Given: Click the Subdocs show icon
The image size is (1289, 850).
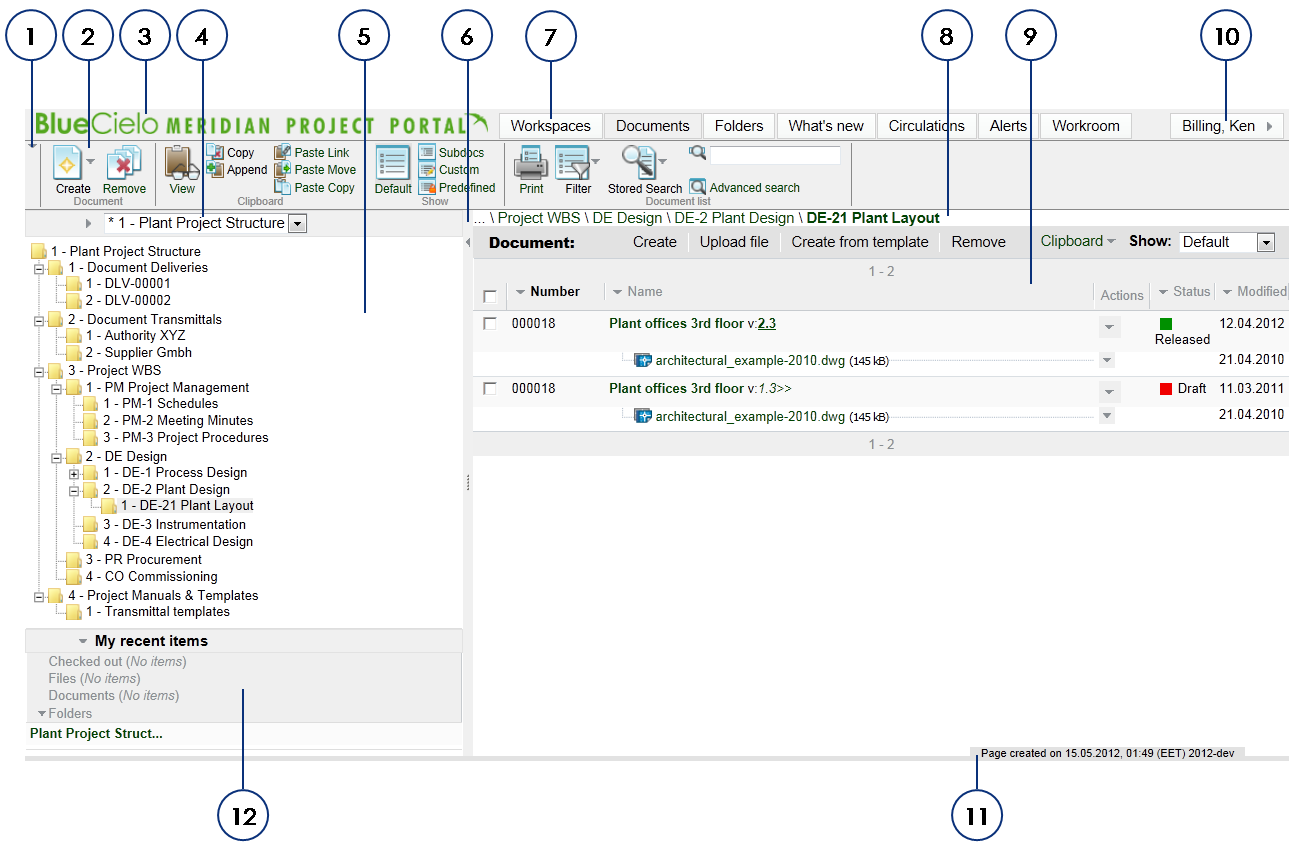Looking at the screenshot, I should pyautogui.click(x=427, y=152).
